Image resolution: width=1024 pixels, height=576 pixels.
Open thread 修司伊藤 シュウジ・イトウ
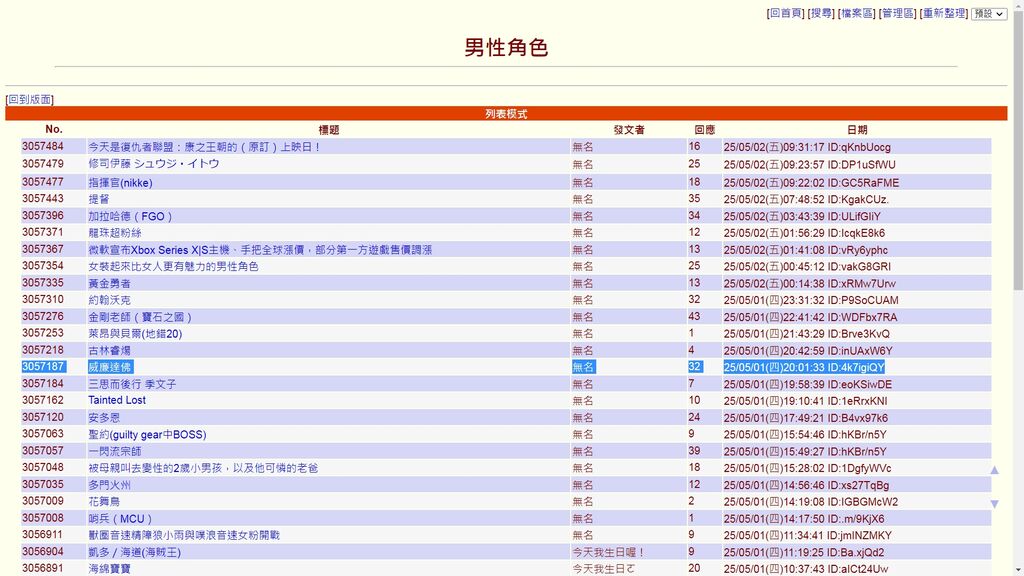click(153, 164)
